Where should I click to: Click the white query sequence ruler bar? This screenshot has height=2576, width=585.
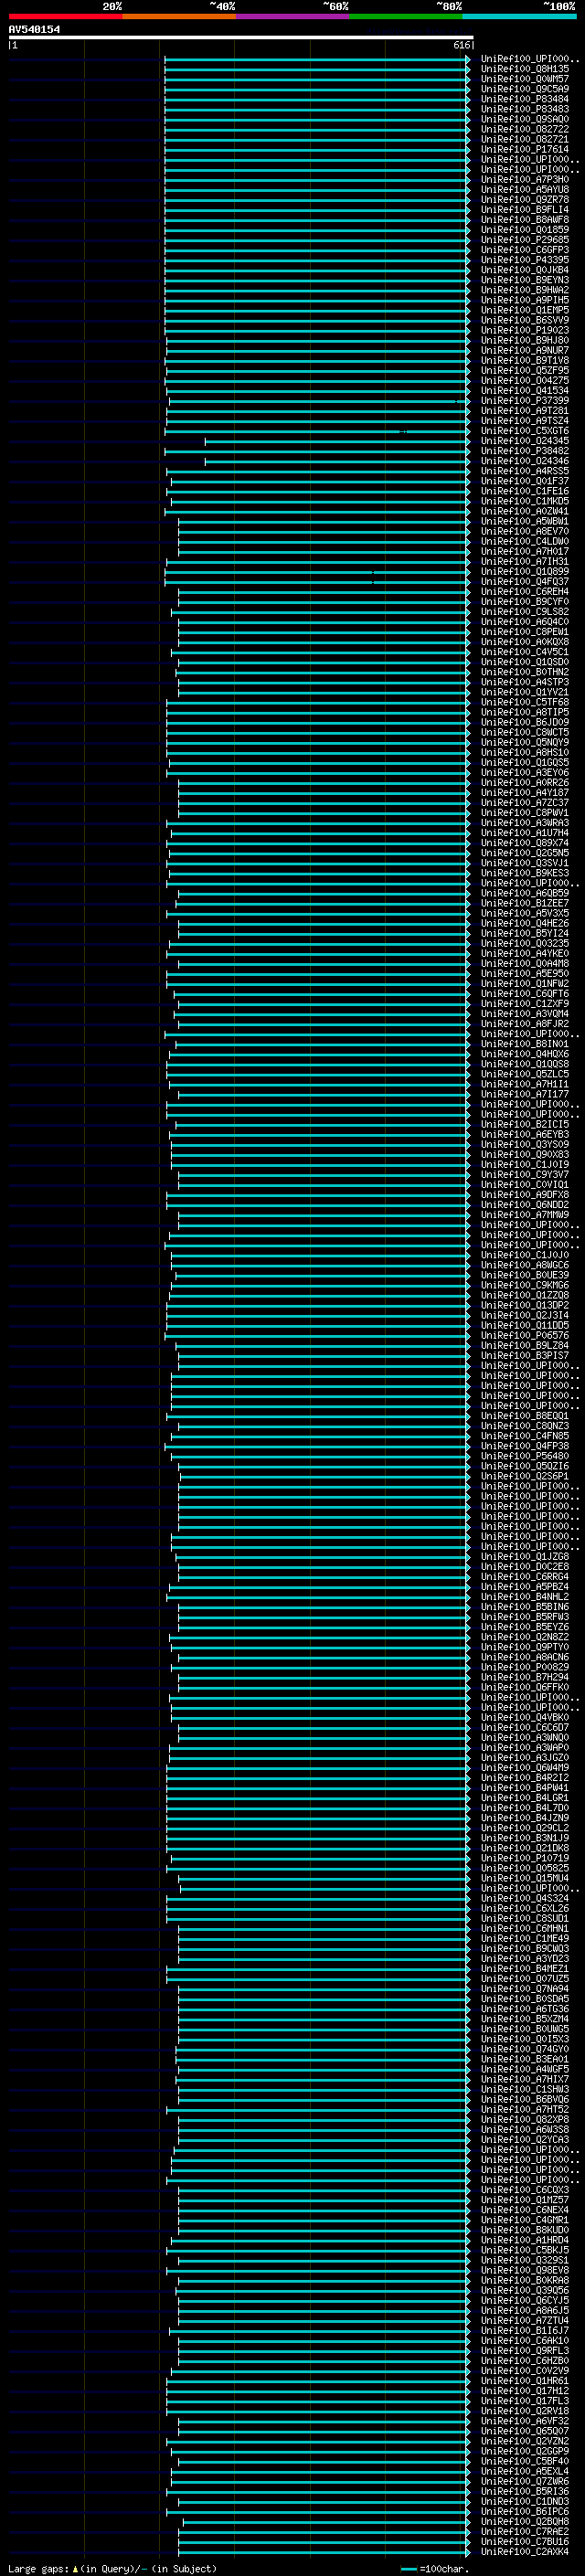click(x=240, y=37)
